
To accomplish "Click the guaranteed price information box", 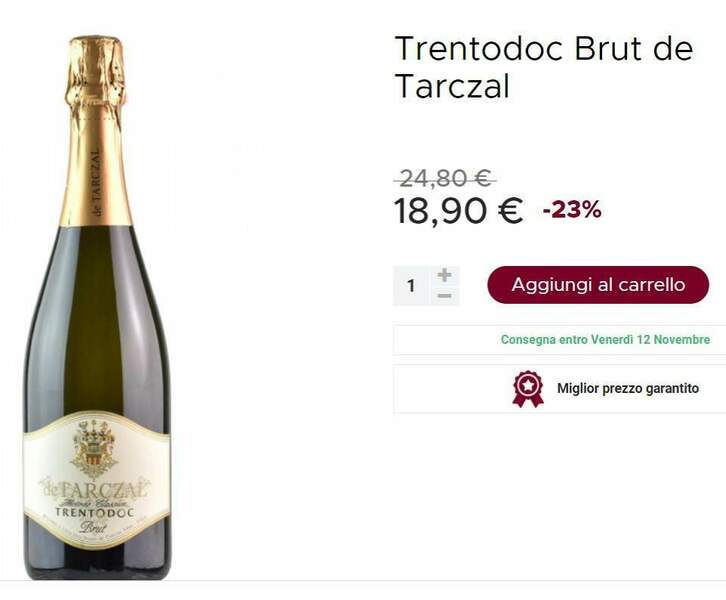I will [x=559, y=388].
